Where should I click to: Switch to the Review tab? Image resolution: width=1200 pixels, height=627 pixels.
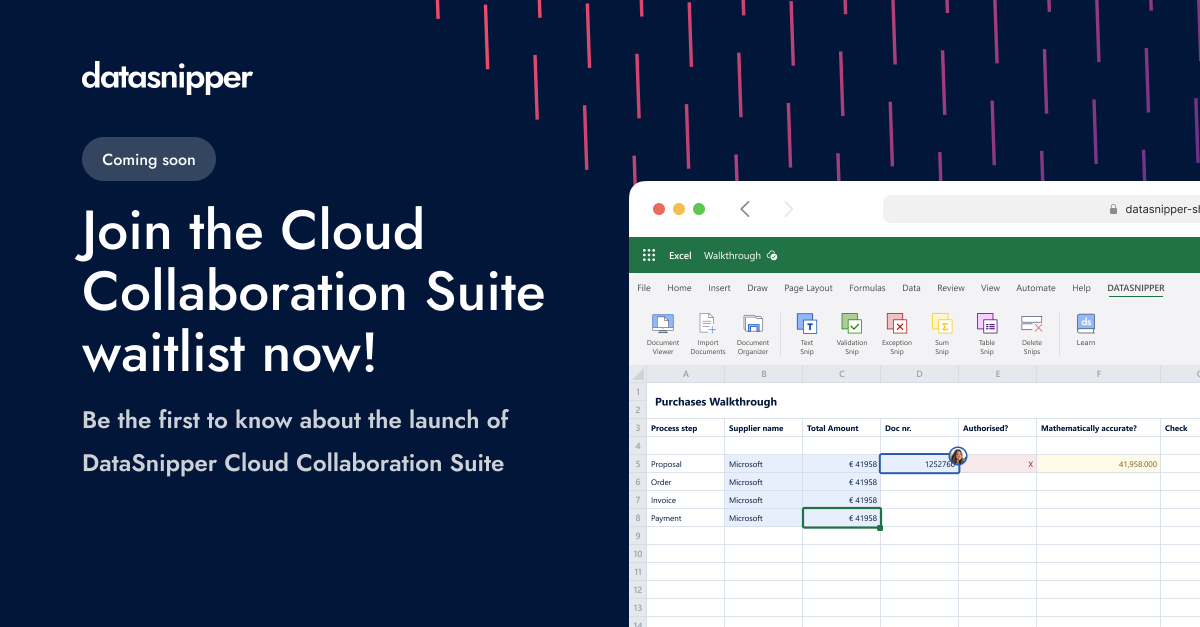(x=951, y=288)
